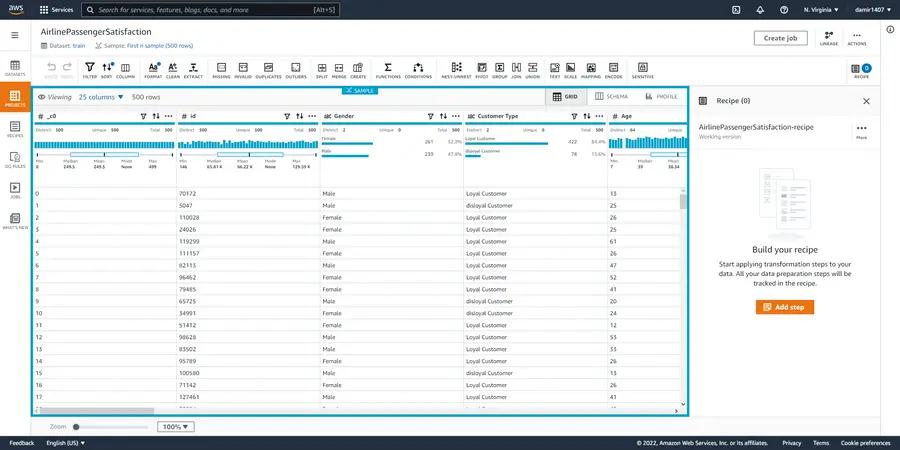The width and height of the screenshot is (900, 450).
Task: Open the Column tool in toolbar
Action: point(125,70)
